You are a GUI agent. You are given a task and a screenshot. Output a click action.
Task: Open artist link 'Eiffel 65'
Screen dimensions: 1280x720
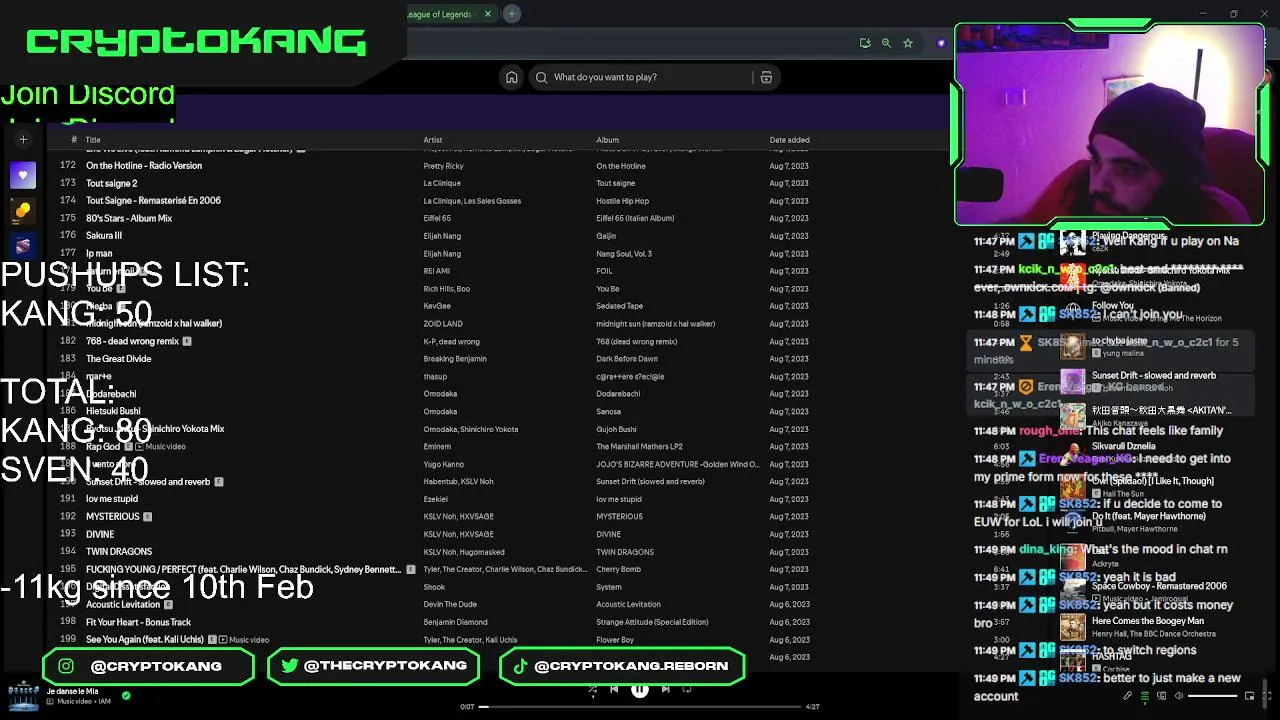point(437,218)
